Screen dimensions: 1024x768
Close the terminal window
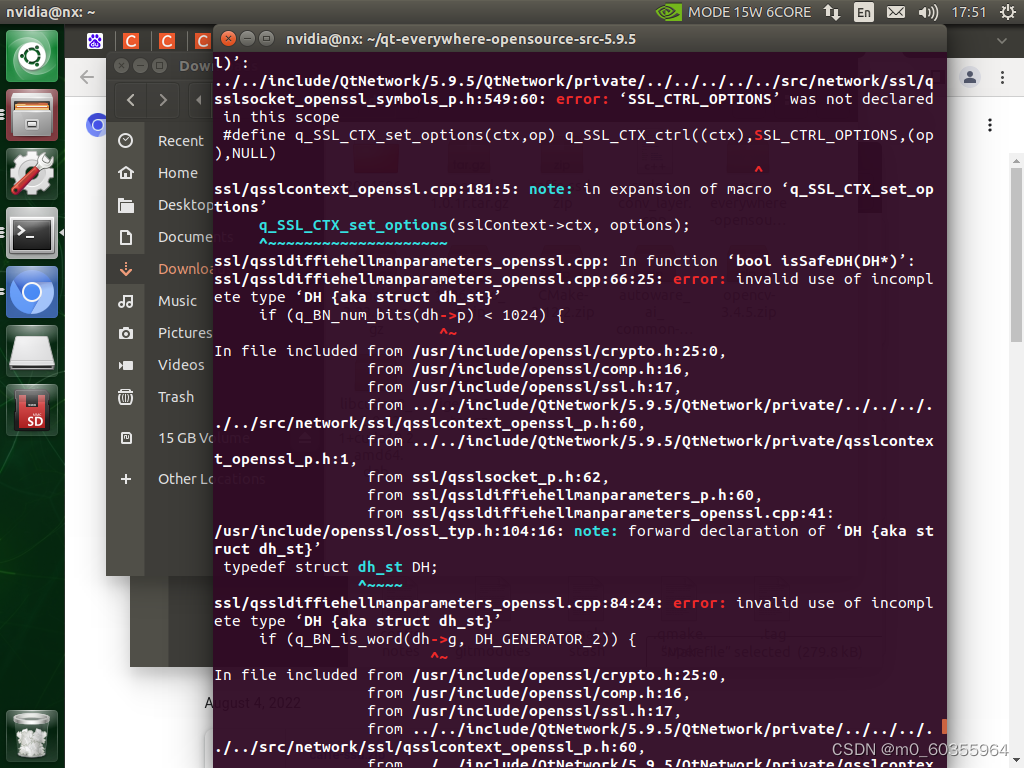click(228, 39)
